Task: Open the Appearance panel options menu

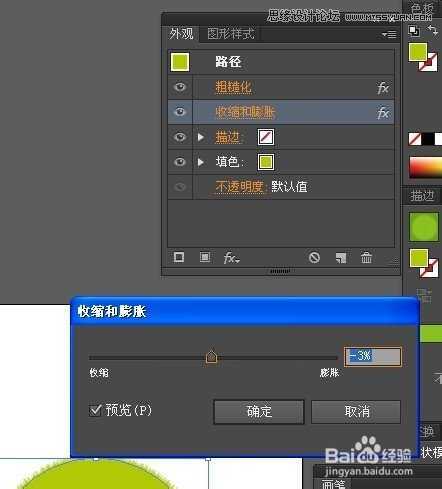Action: pyautogui.click(x=389, y=34)
